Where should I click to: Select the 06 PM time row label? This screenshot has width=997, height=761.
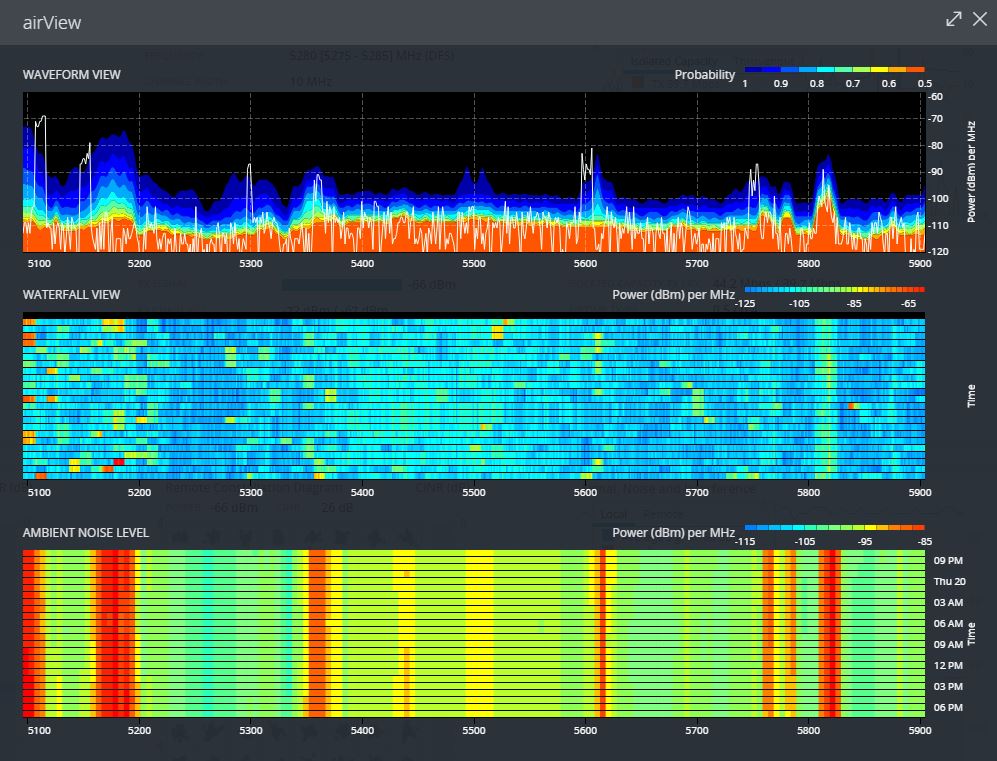click(x=947, y=707)
